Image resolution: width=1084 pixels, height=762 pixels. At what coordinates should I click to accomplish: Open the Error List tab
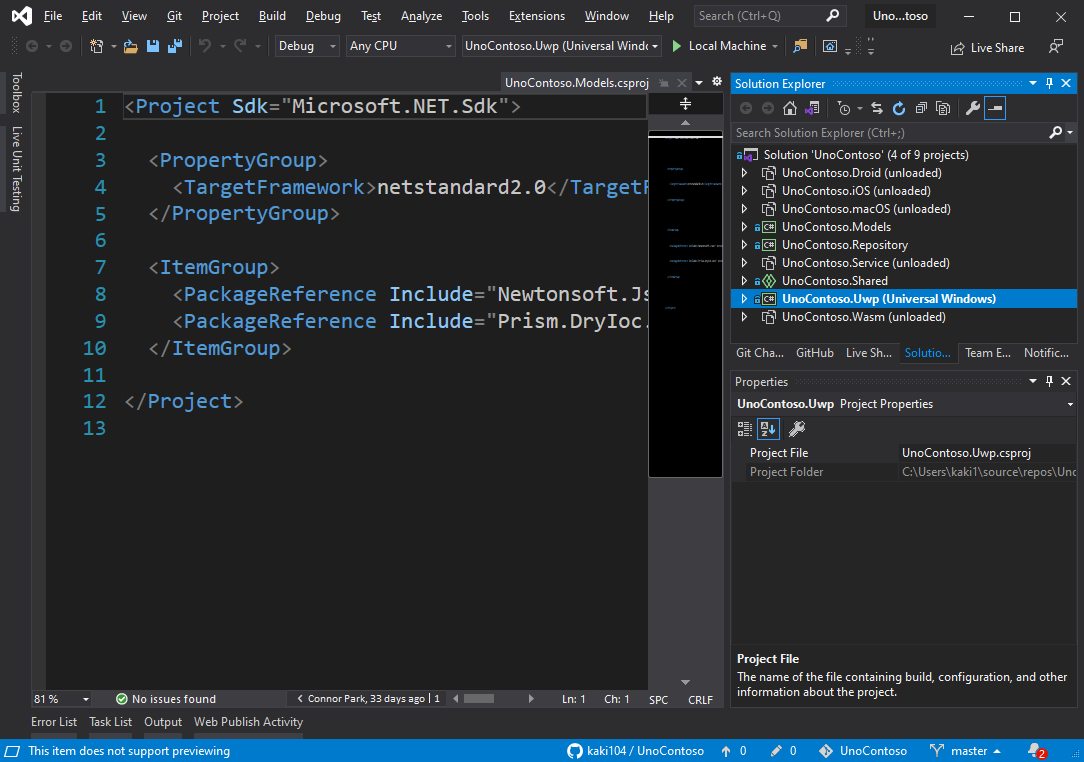54,722
